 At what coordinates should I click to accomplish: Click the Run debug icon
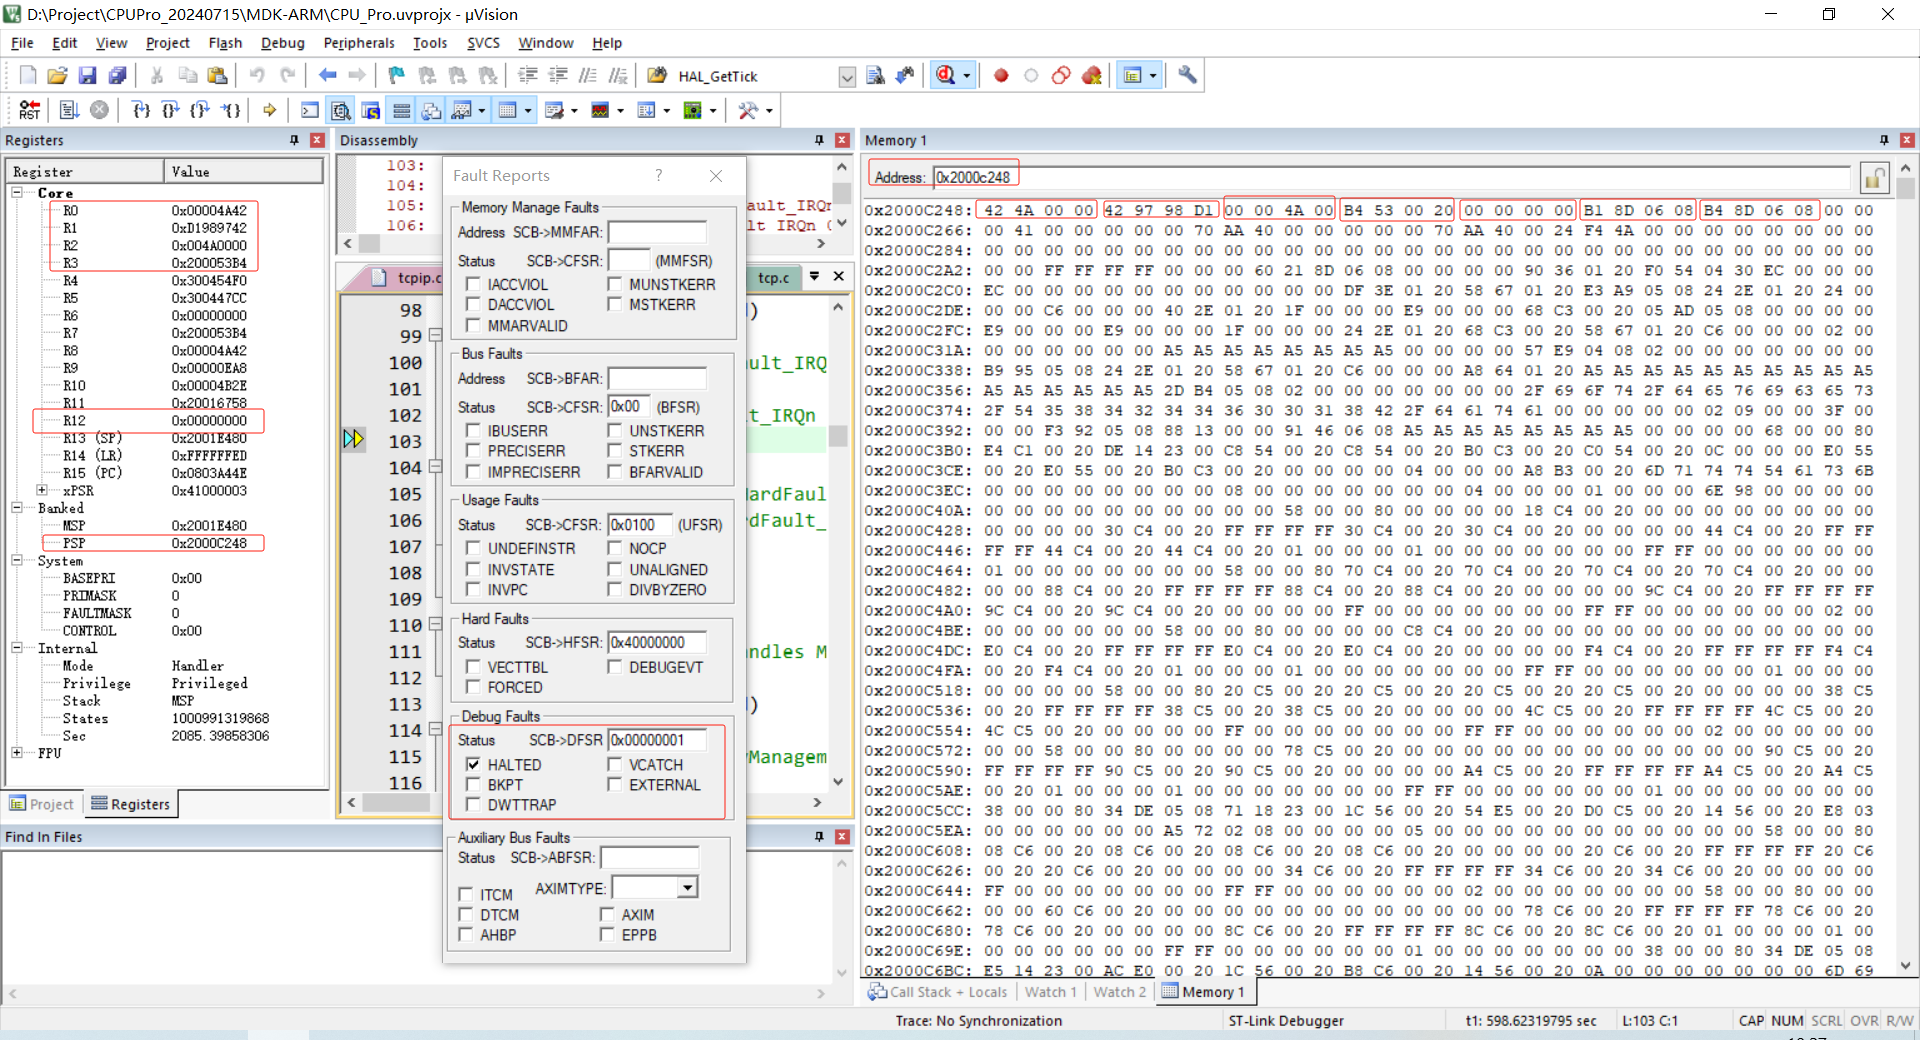69,110
